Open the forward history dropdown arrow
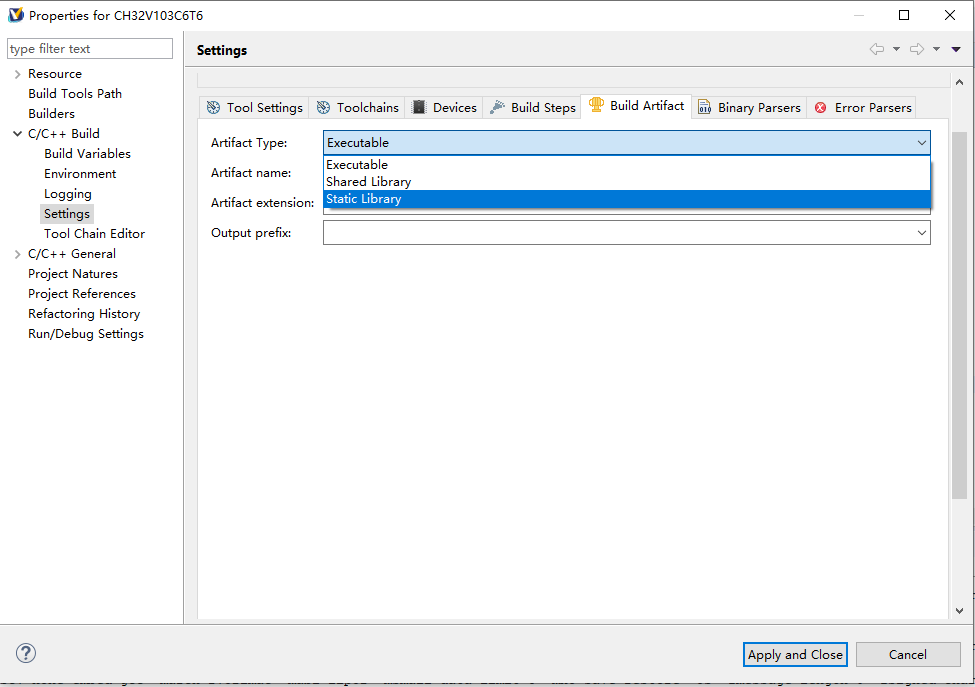 [x=936, y=49]
